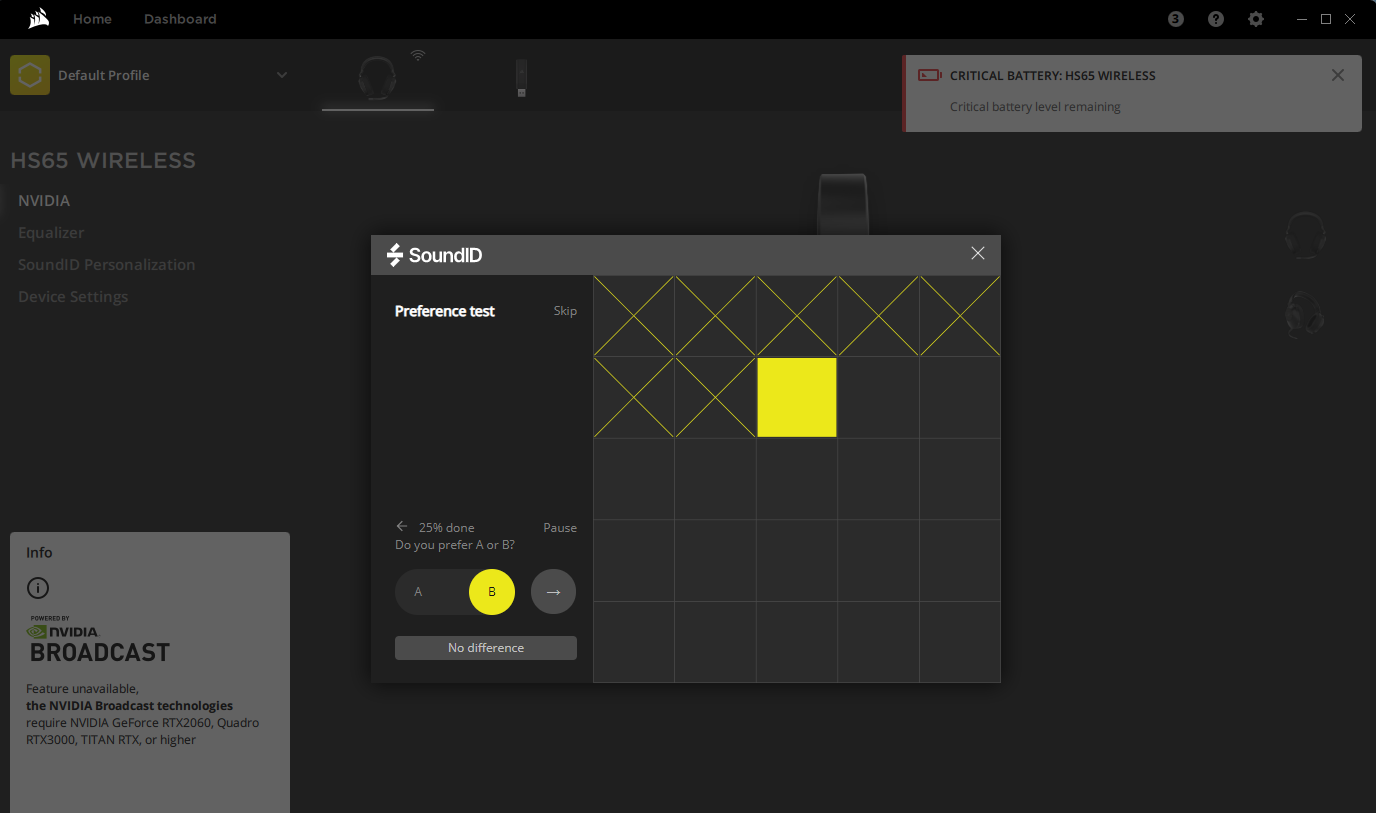This screenshot has width=1376, height=813.
Task: Click the No difference button
Action: (486, 648)
